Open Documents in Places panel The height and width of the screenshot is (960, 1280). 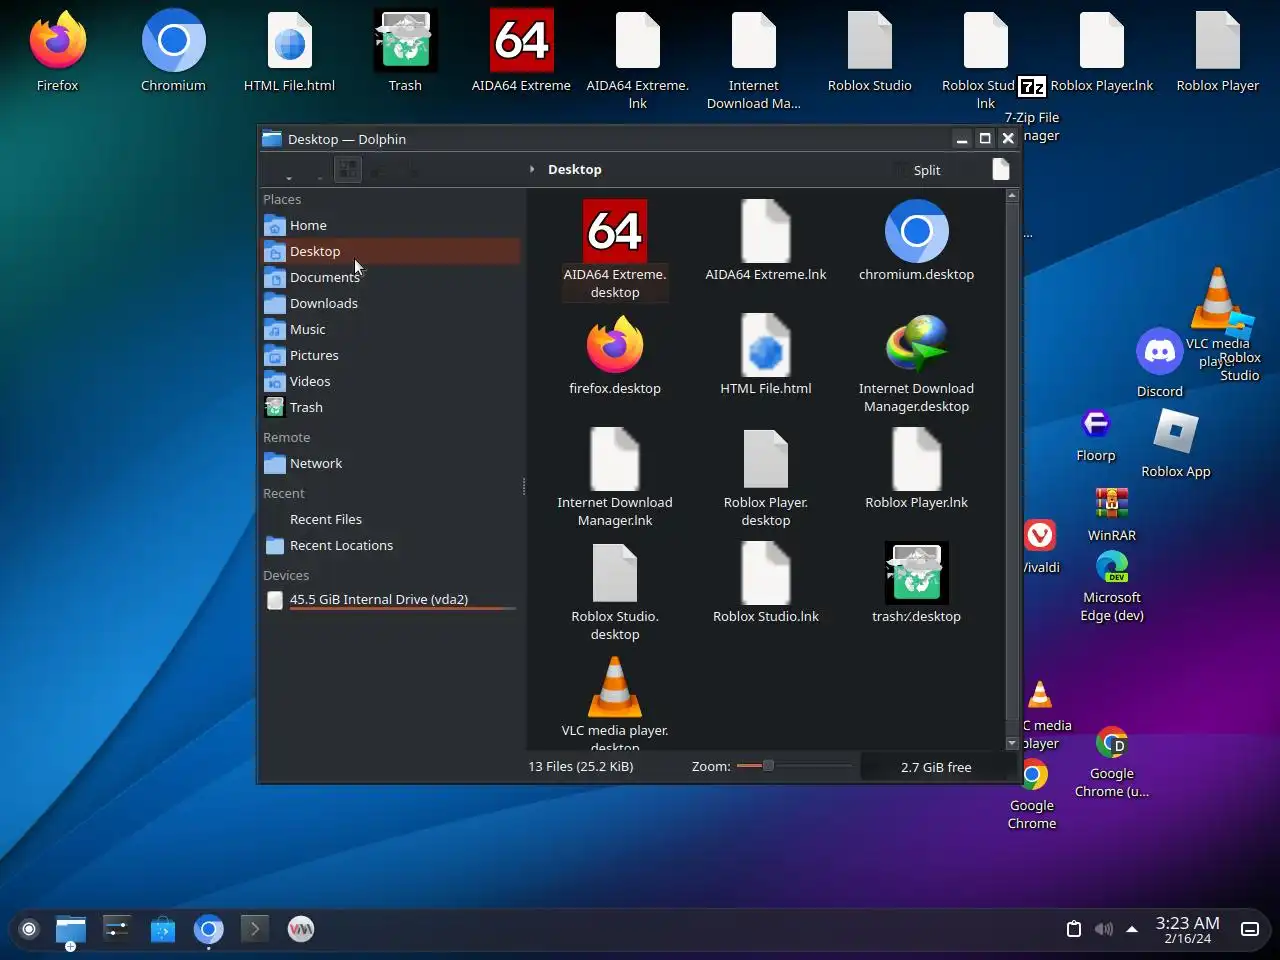[x=390, y=277]
